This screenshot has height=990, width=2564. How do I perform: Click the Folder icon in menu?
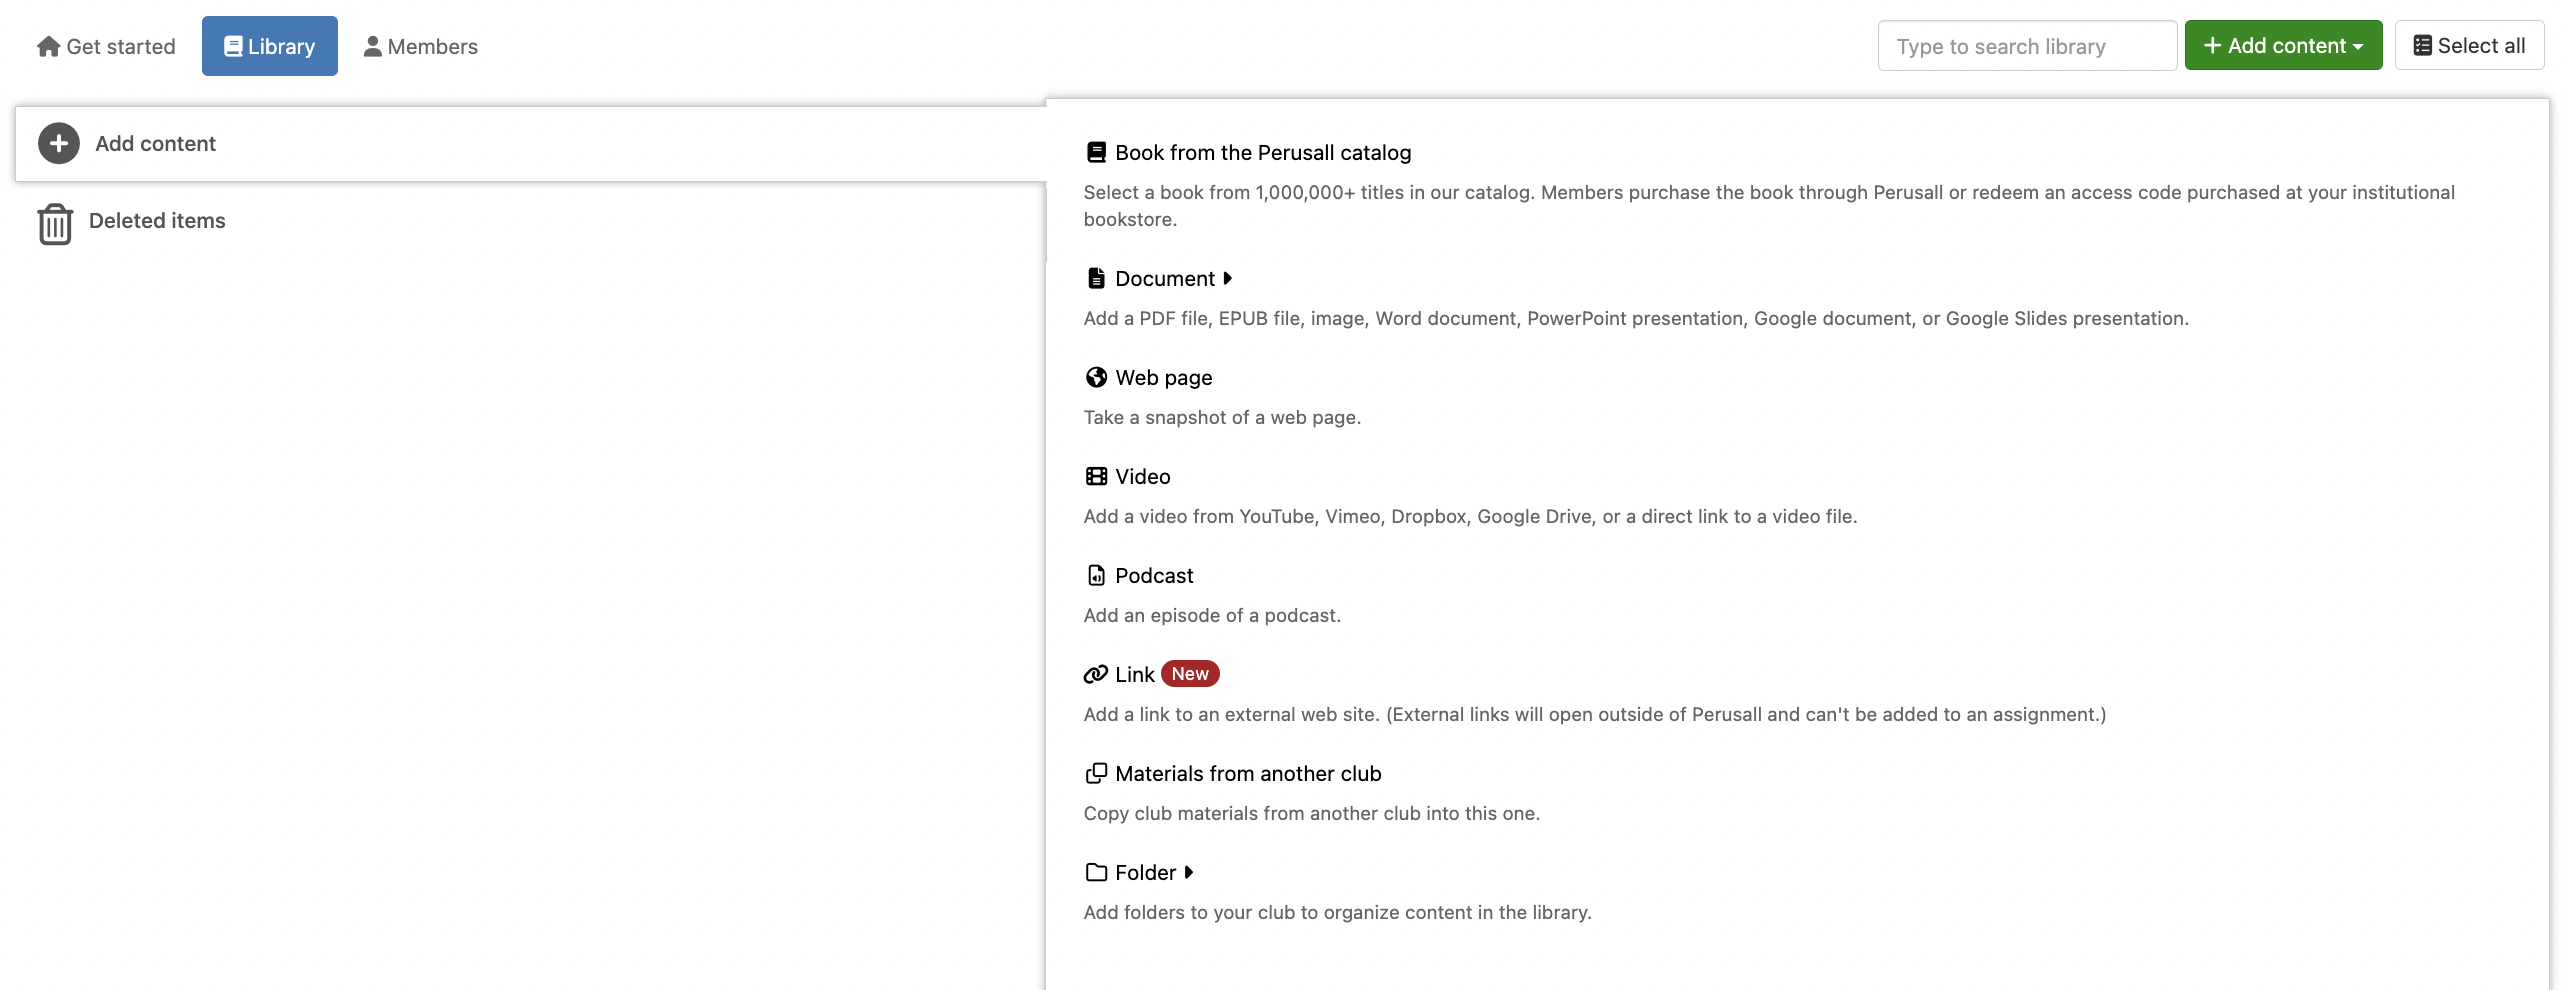pyautogui.click(x=1096, y=873)
